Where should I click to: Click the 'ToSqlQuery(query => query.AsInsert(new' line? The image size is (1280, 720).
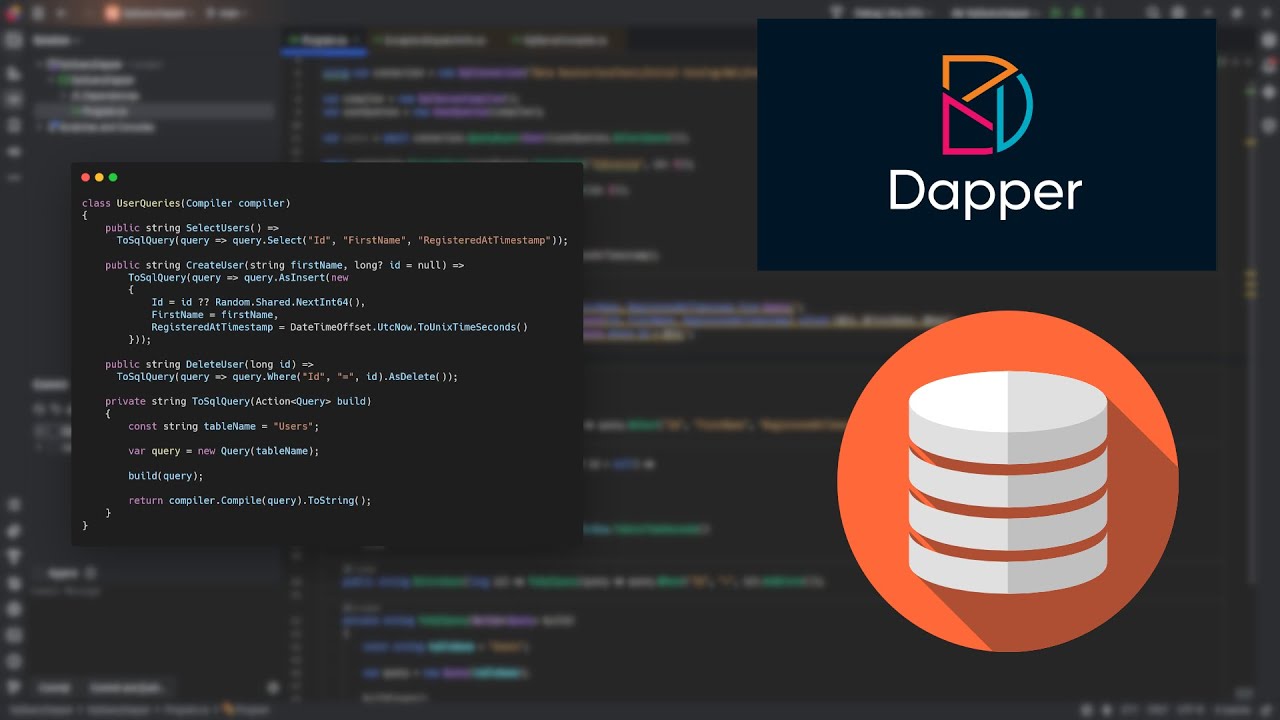tap(238, 277)
